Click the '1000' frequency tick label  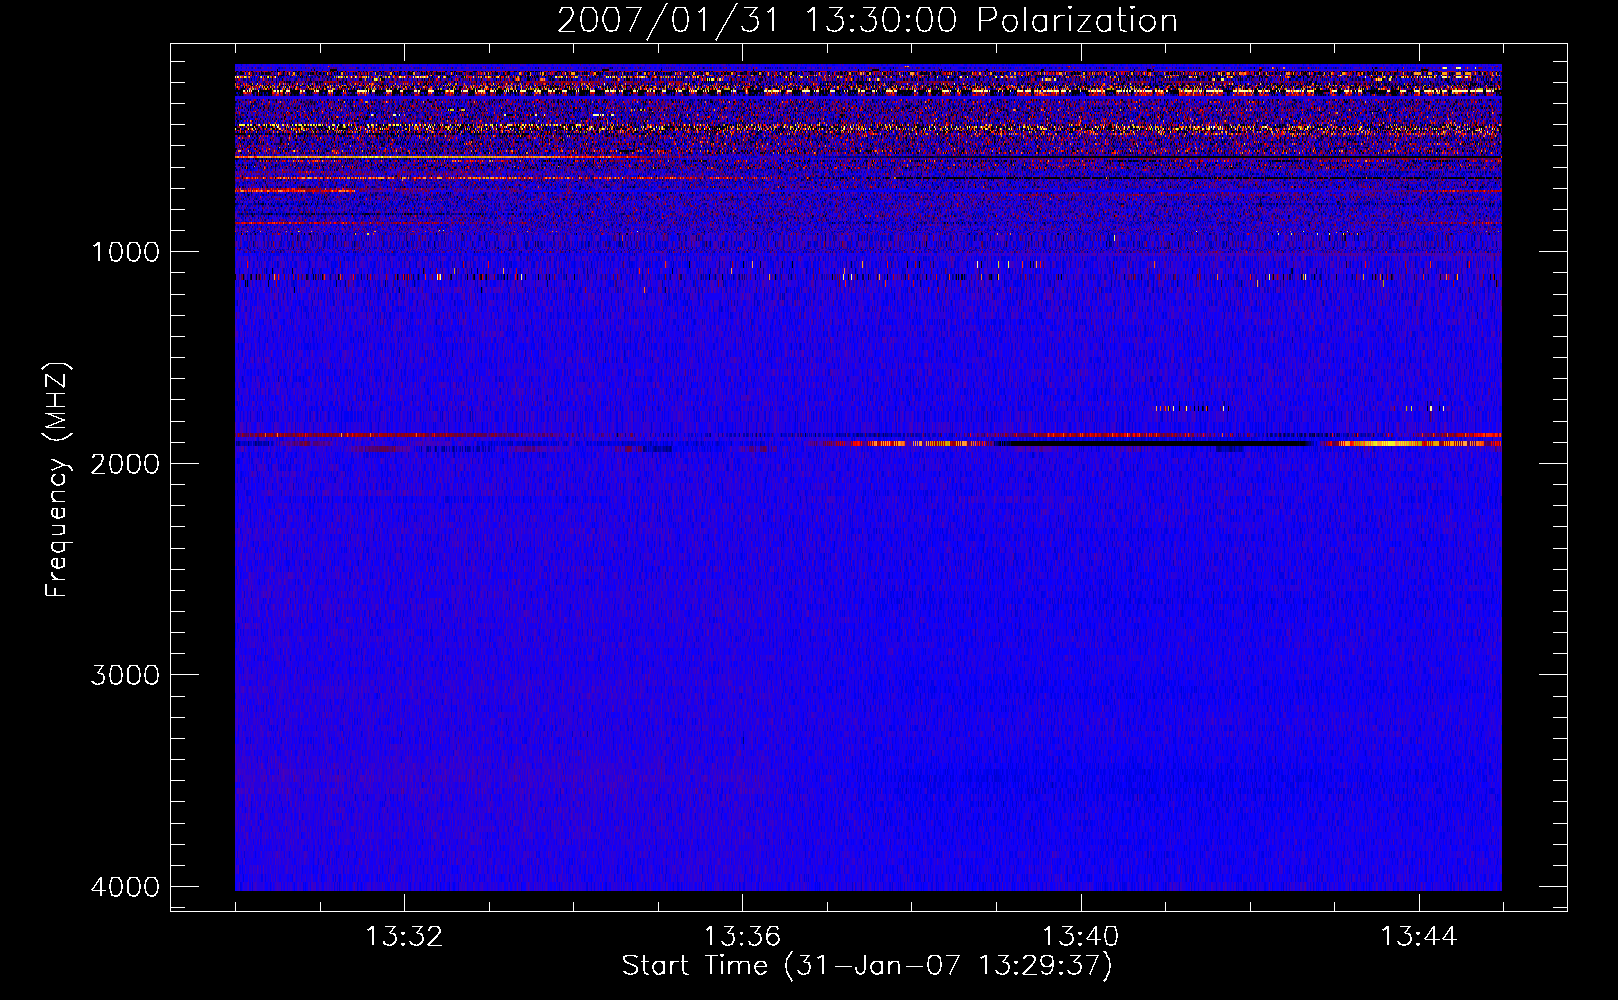(125, 251)
